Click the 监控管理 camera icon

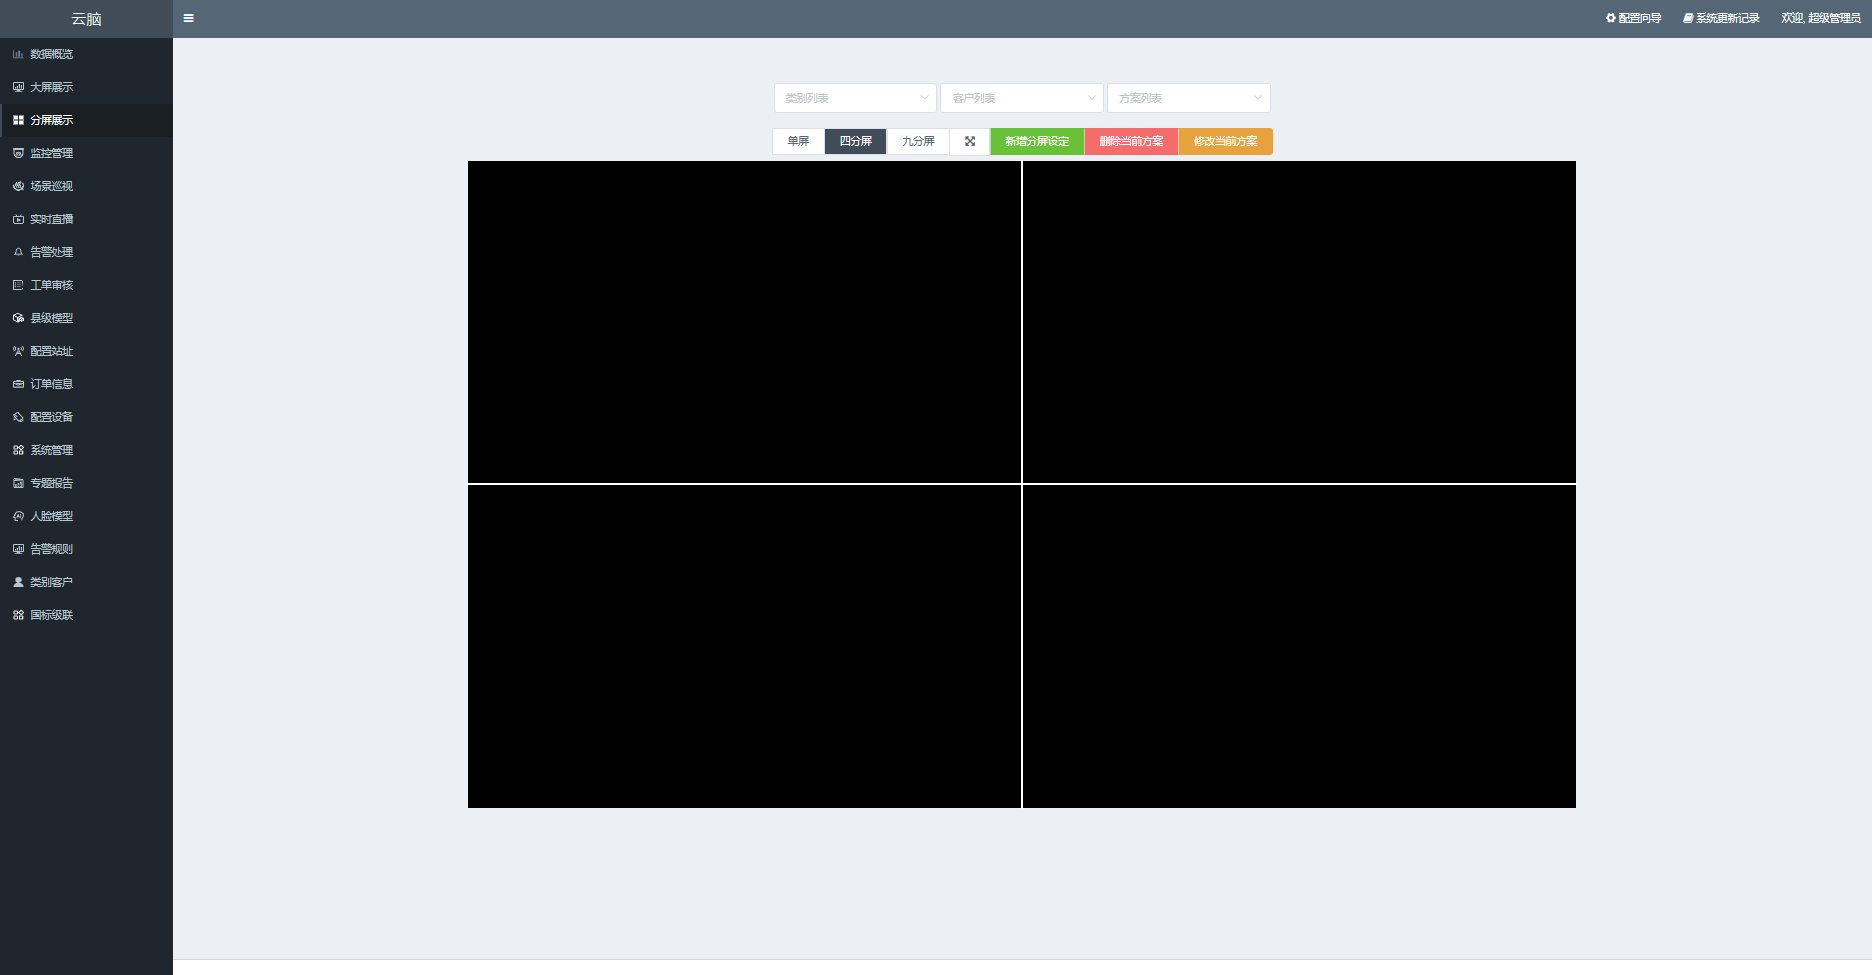pos(18,153)
